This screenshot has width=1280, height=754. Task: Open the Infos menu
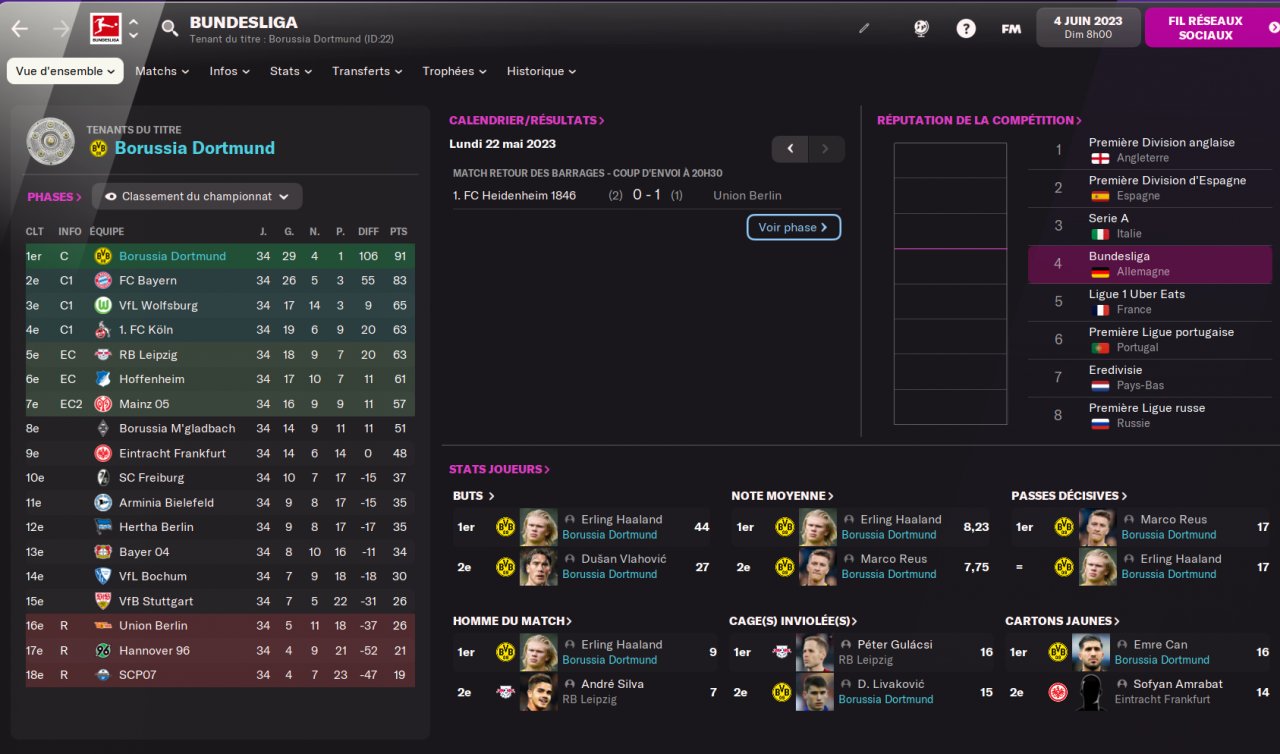click(229, 71)
